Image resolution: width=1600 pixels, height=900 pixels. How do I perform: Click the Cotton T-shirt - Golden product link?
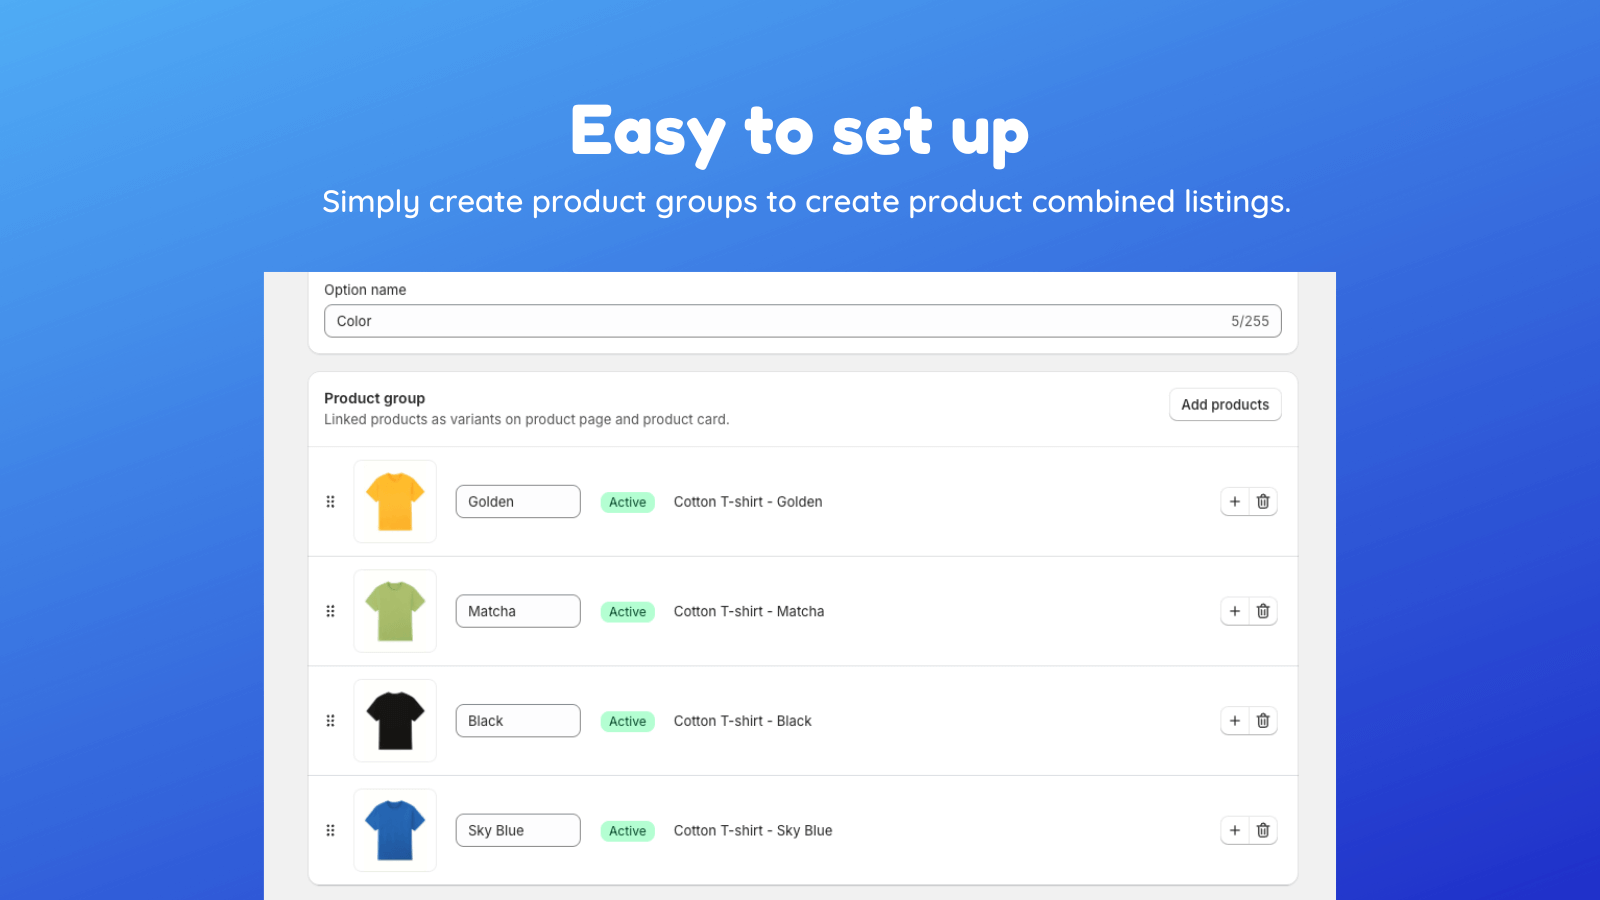click(747, 501)
